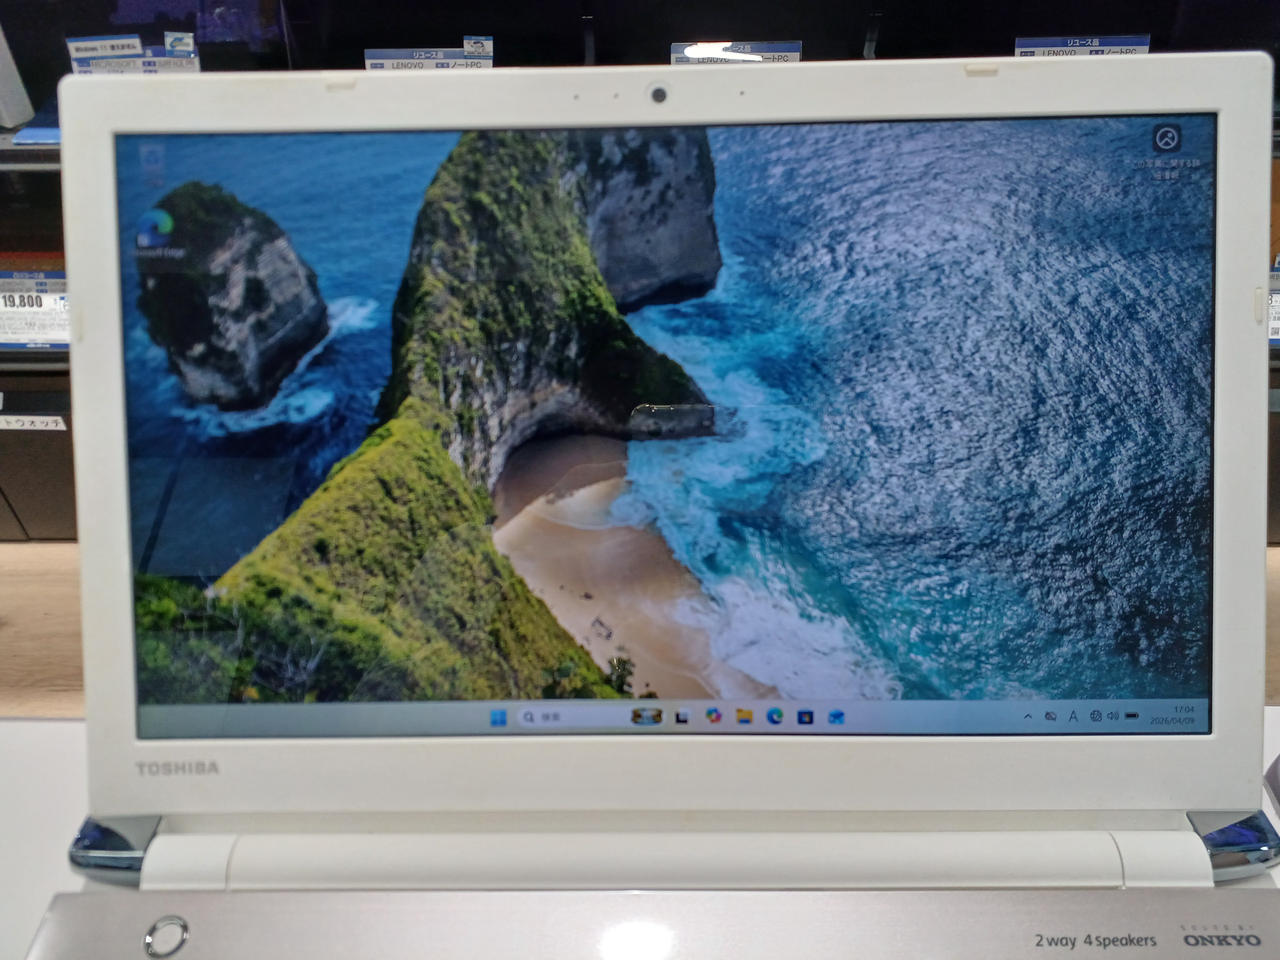Open the Mail app in the taskbar
The width and height of the screenshot is (1280, 960).
coord(837,717)
